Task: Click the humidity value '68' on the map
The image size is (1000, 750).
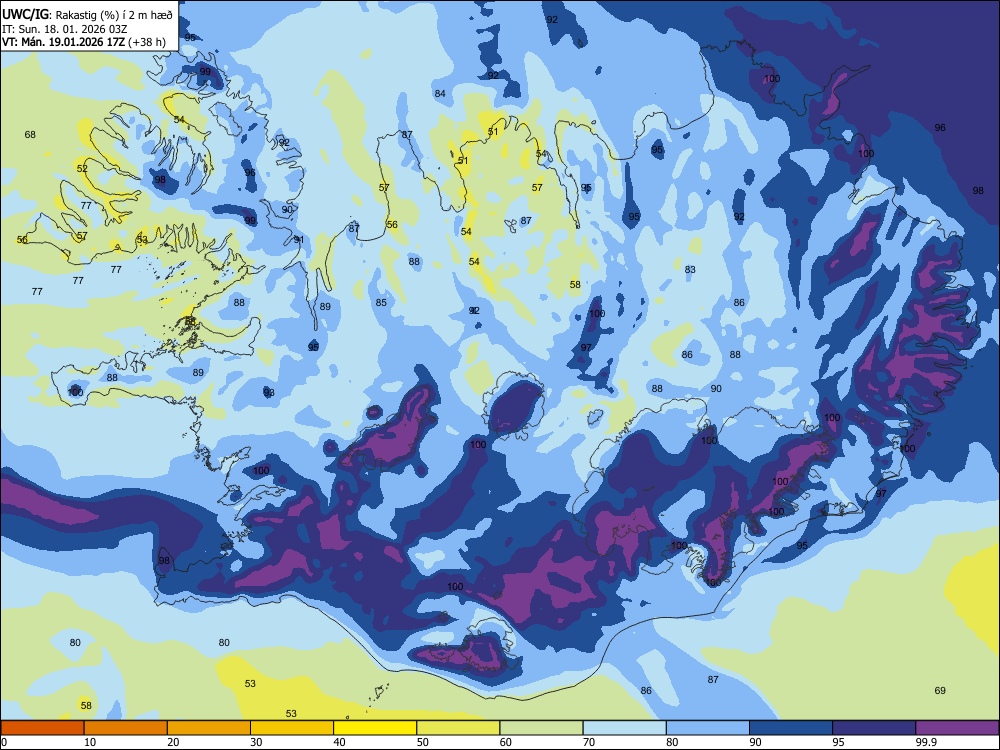Action: coord(30,135)
